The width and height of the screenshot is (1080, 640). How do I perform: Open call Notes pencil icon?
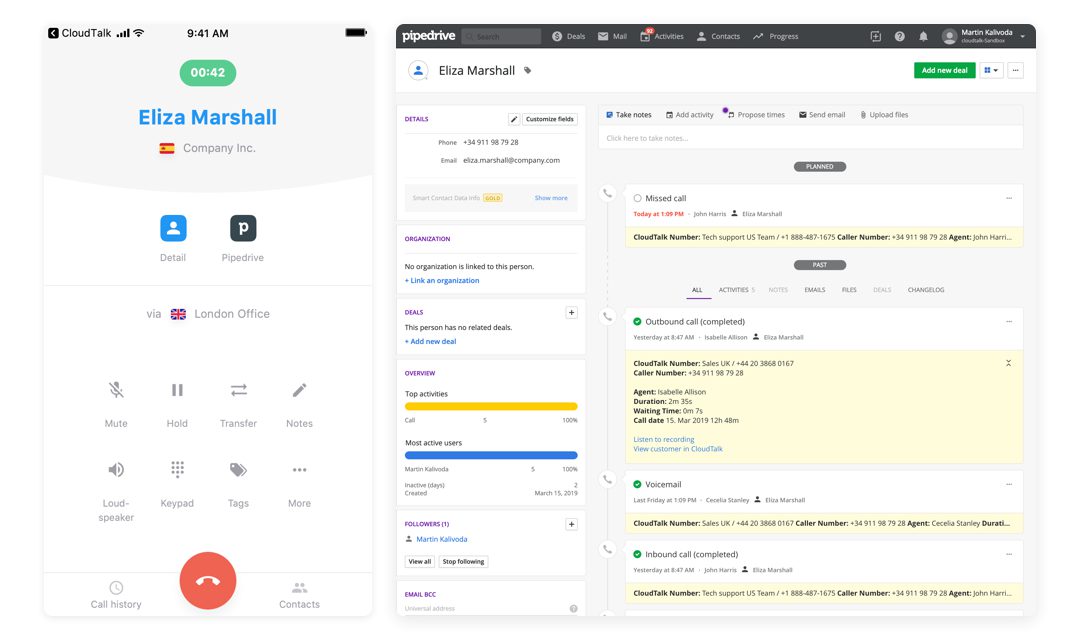pyautogui.click(x=299, y=391)
